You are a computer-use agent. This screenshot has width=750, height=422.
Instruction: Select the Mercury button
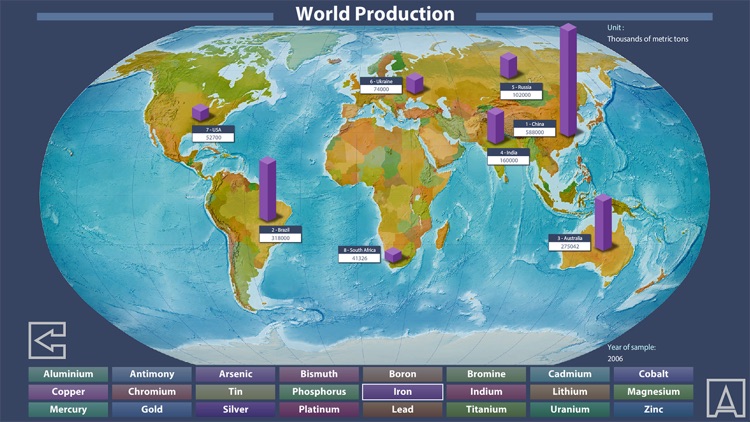(x=68, y=410)
